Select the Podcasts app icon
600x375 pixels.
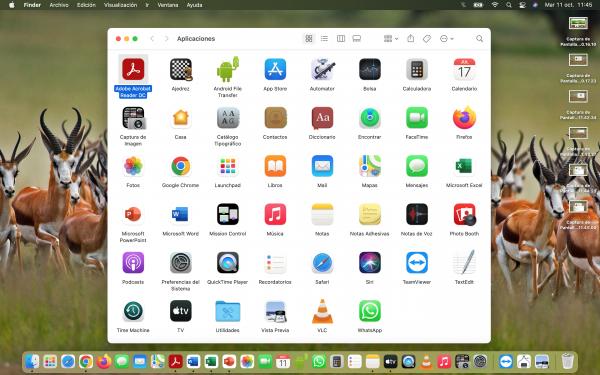(x=133, y=263)
